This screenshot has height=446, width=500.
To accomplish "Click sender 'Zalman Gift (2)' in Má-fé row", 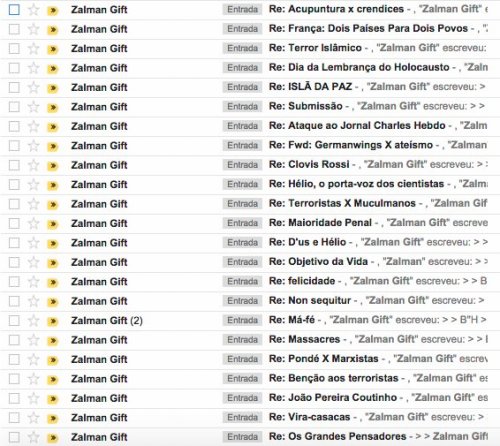I will 107,321.
